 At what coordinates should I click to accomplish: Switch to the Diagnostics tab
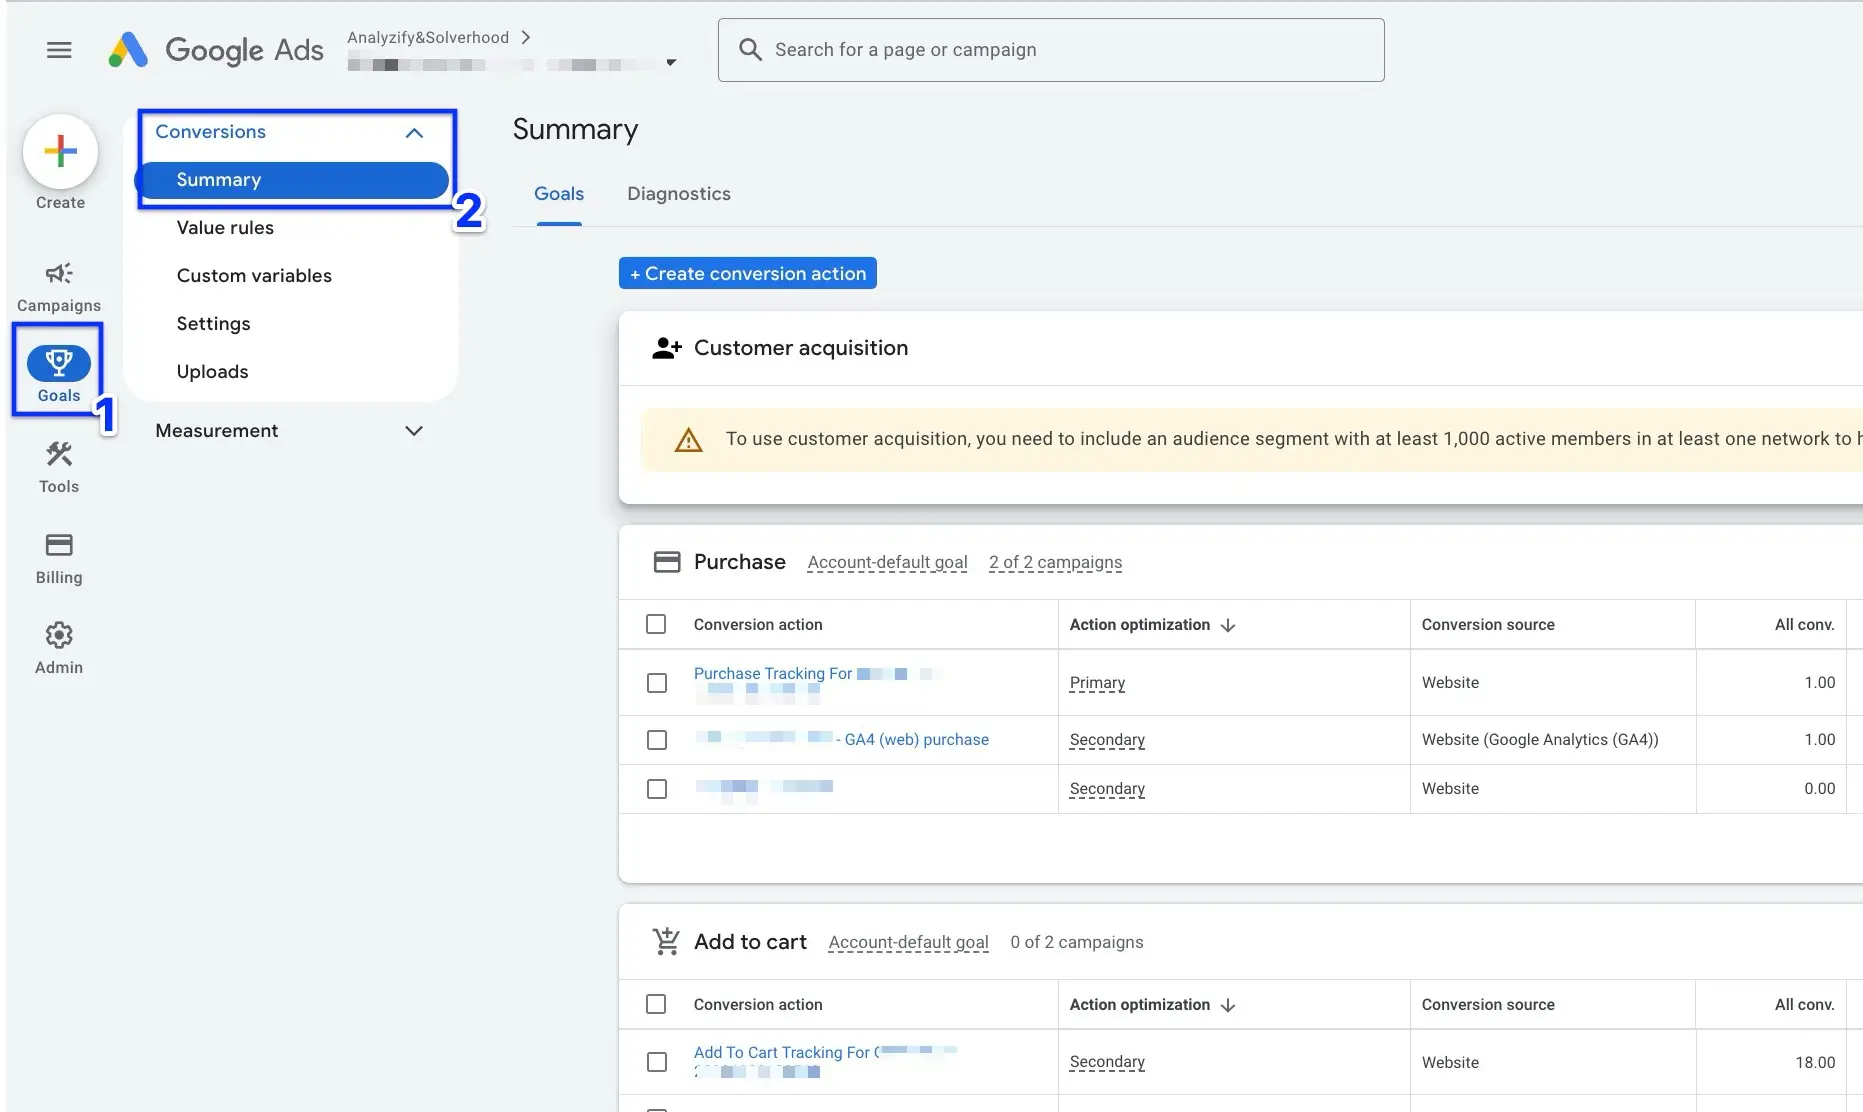click(x=679, y=194)
